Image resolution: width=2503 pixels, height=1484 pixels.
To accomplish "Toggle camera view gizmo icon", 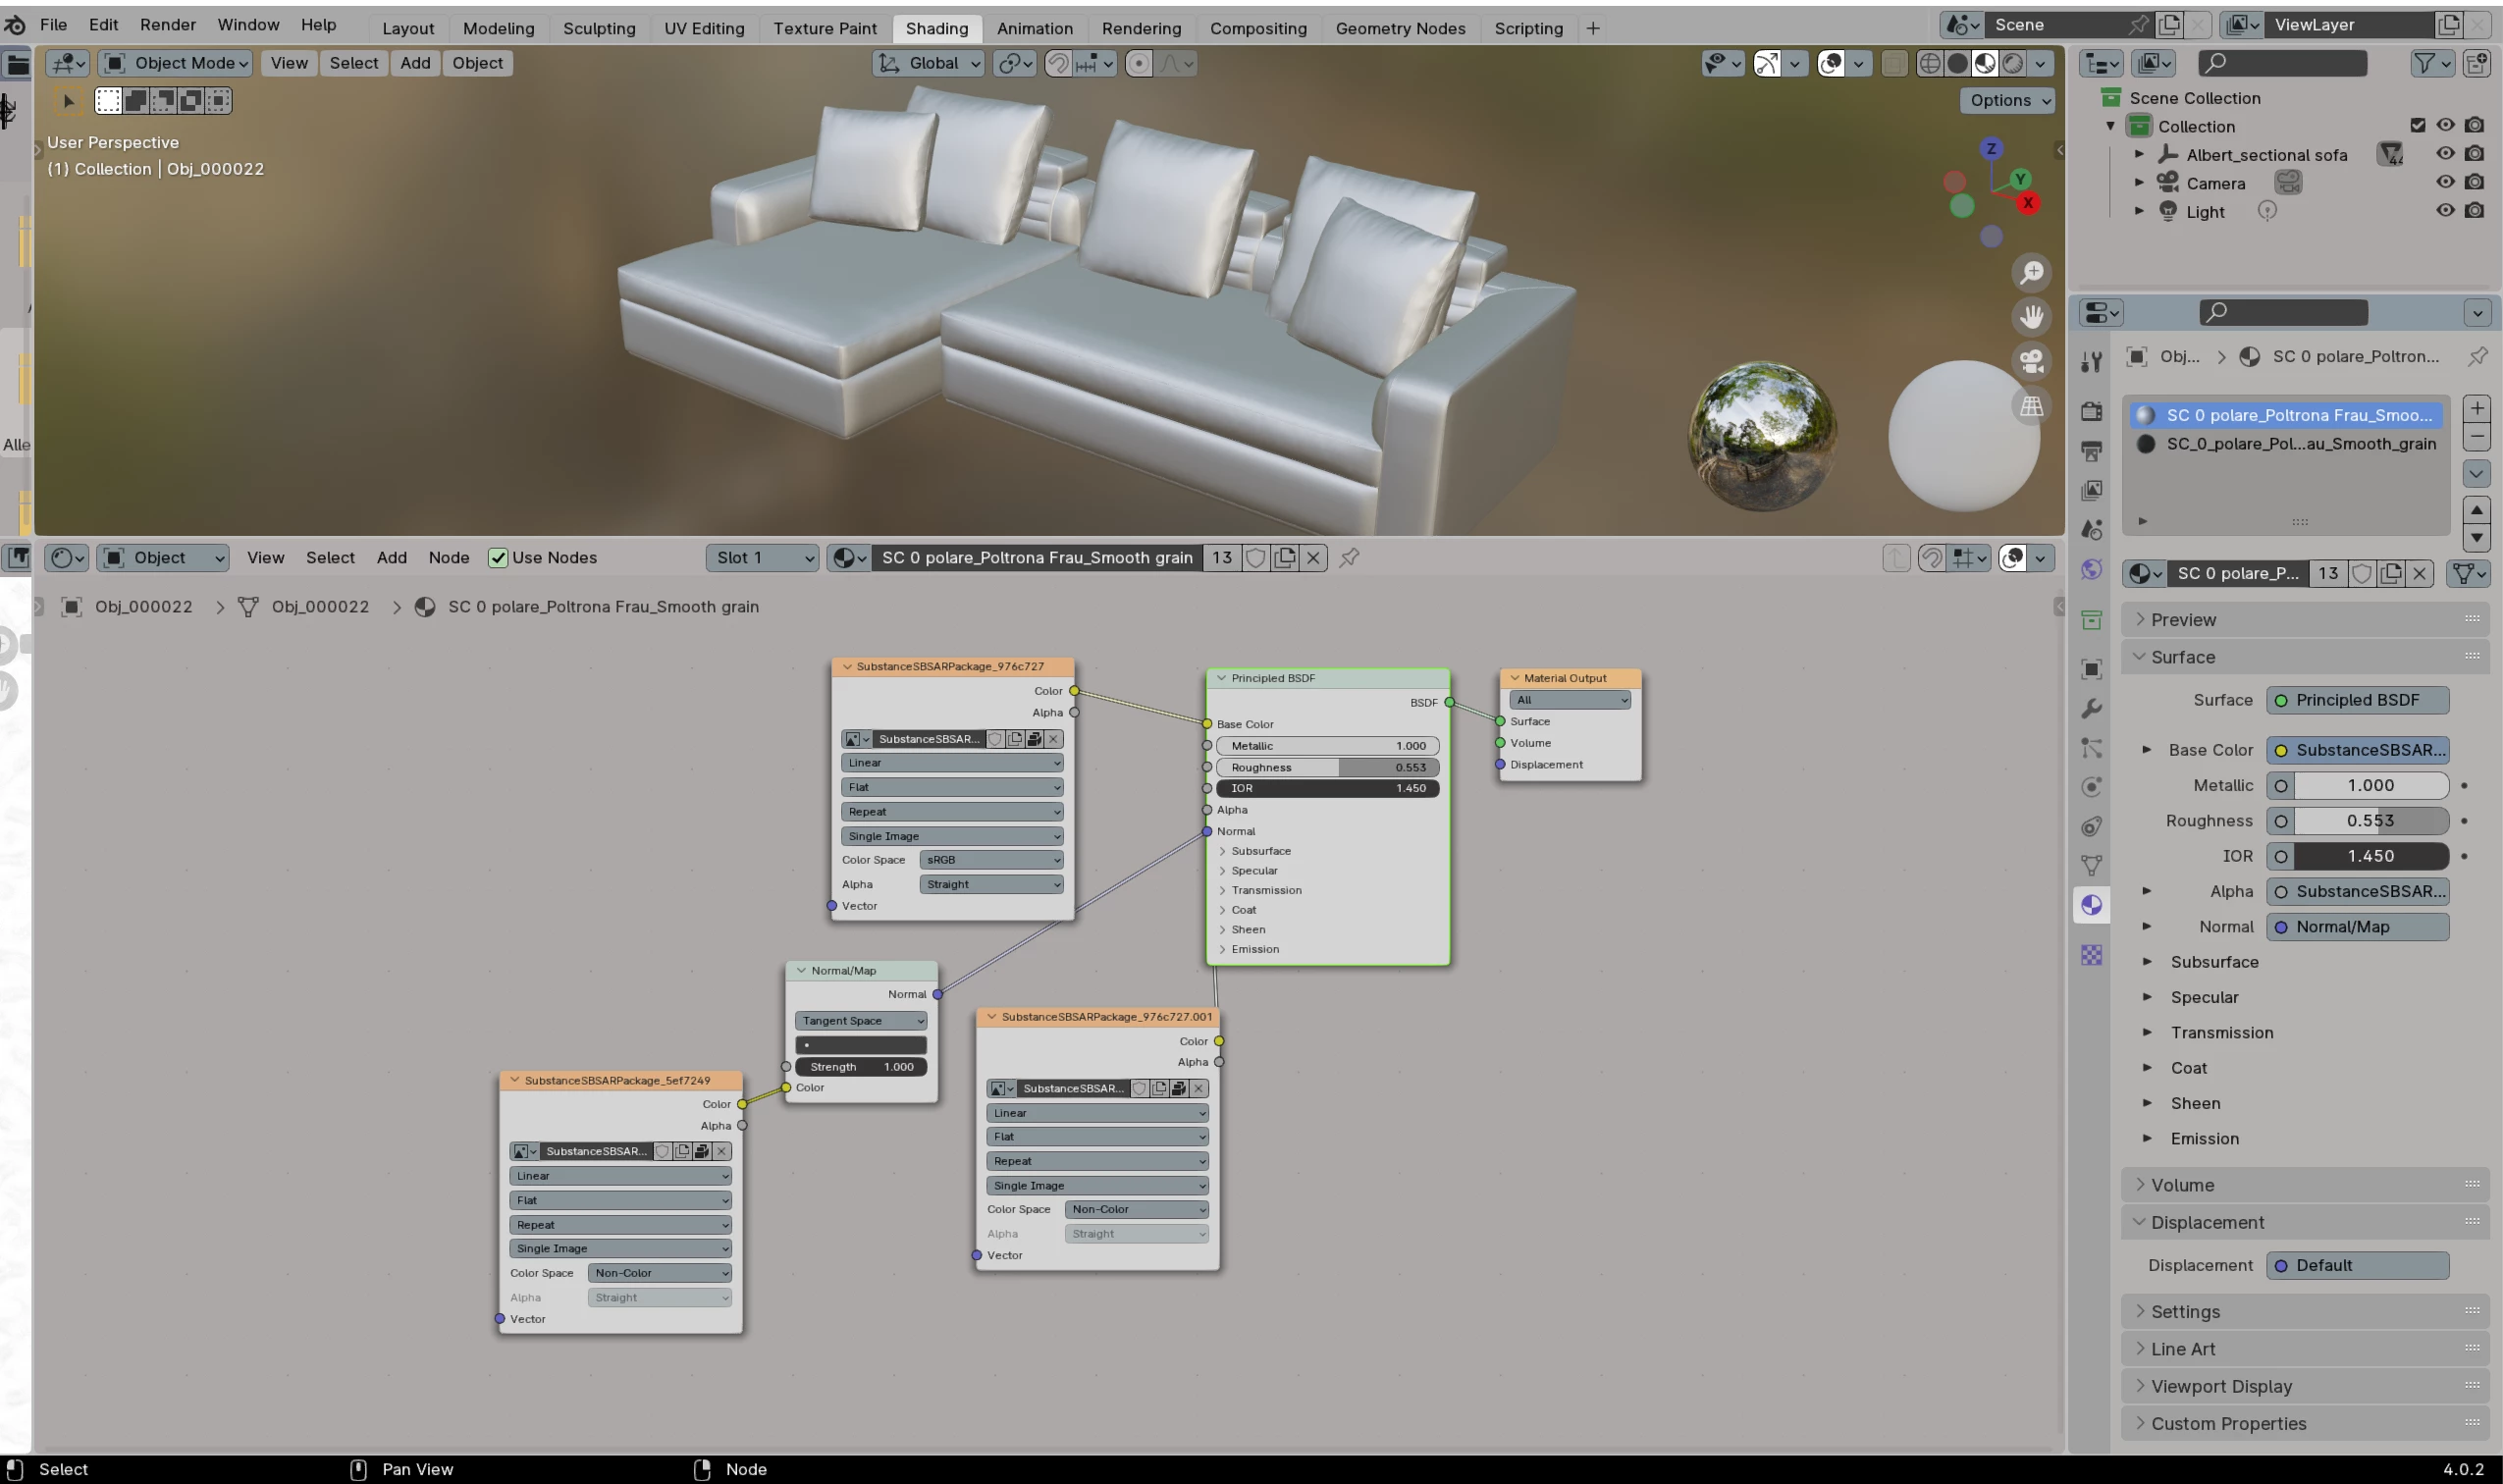I will point(2031,361).
